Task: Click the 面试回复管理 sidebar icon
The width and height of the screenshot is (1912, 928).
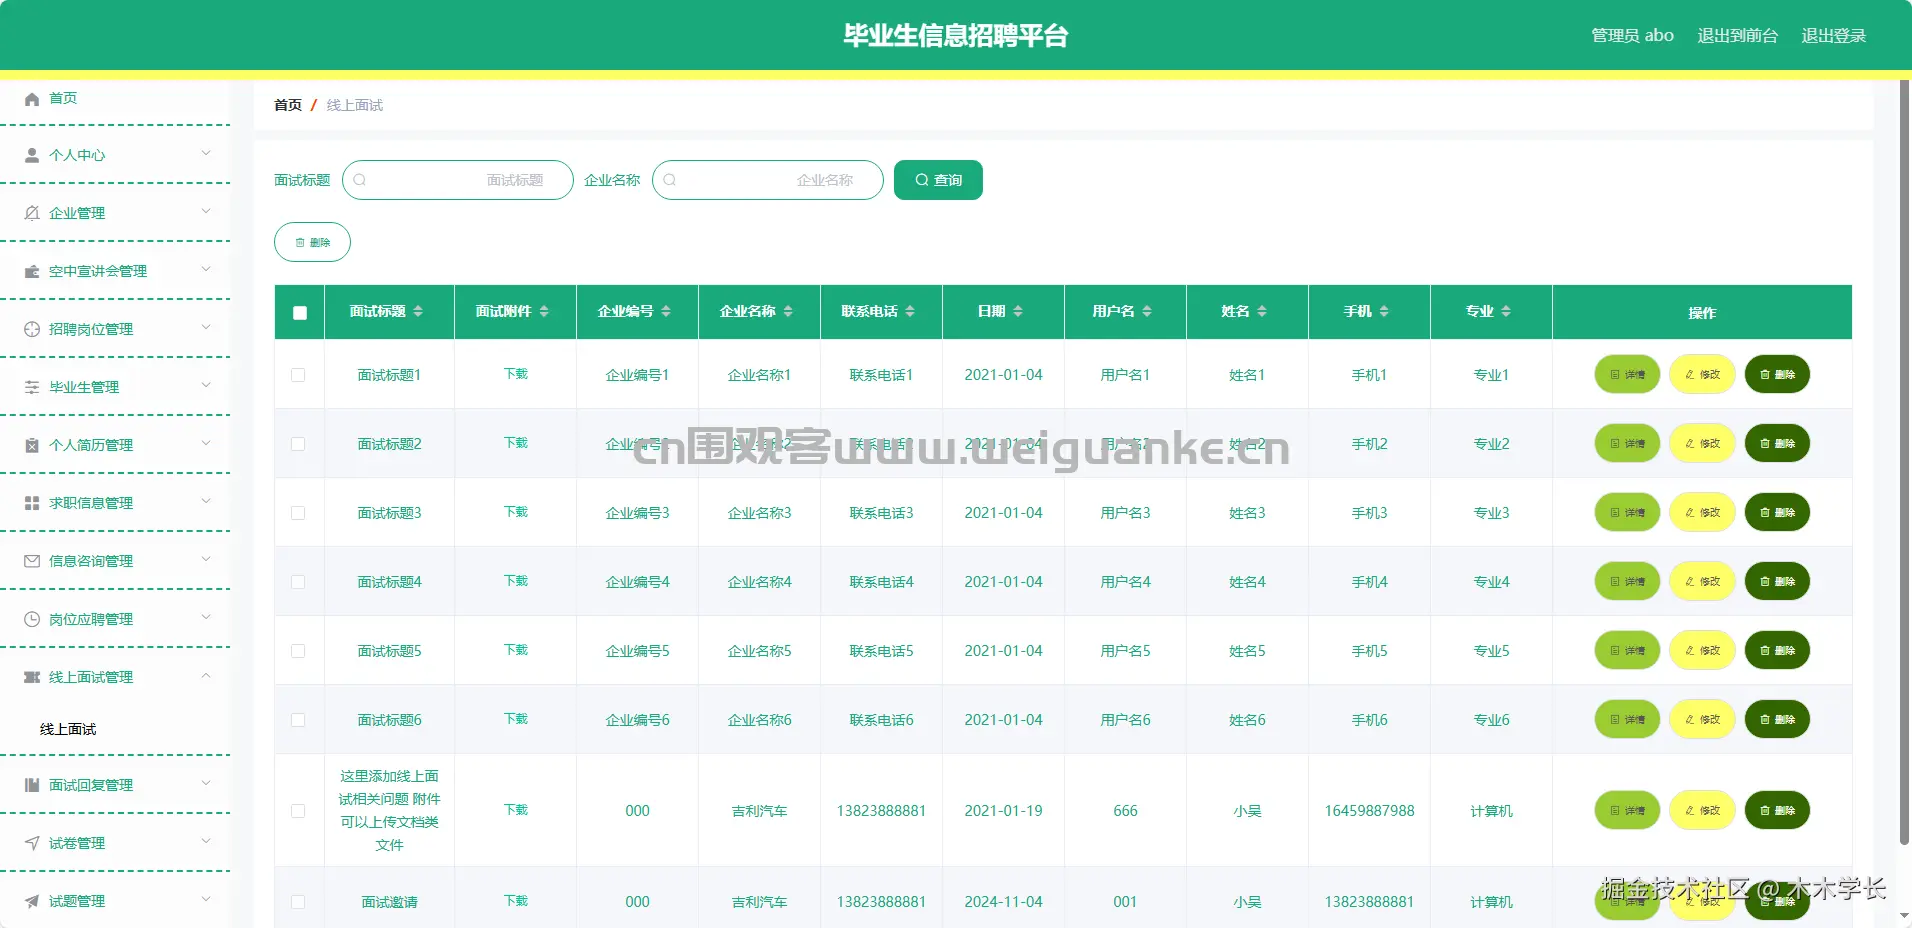Action: [x=32, y=785]
